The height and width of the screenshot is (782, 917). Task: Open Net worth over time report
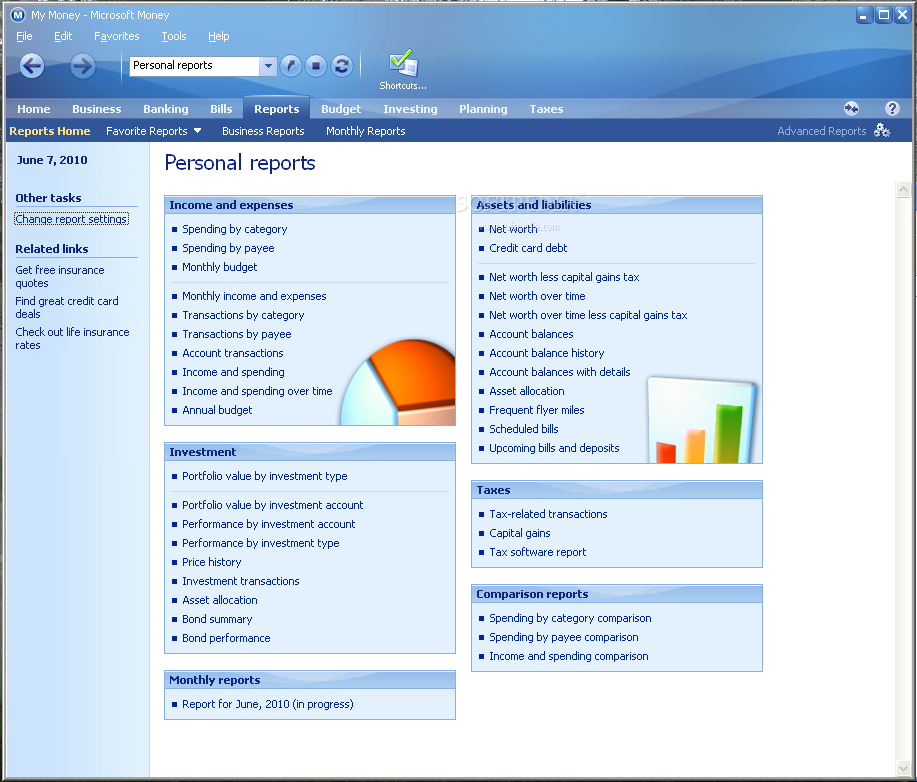click(x=537, y=296)
